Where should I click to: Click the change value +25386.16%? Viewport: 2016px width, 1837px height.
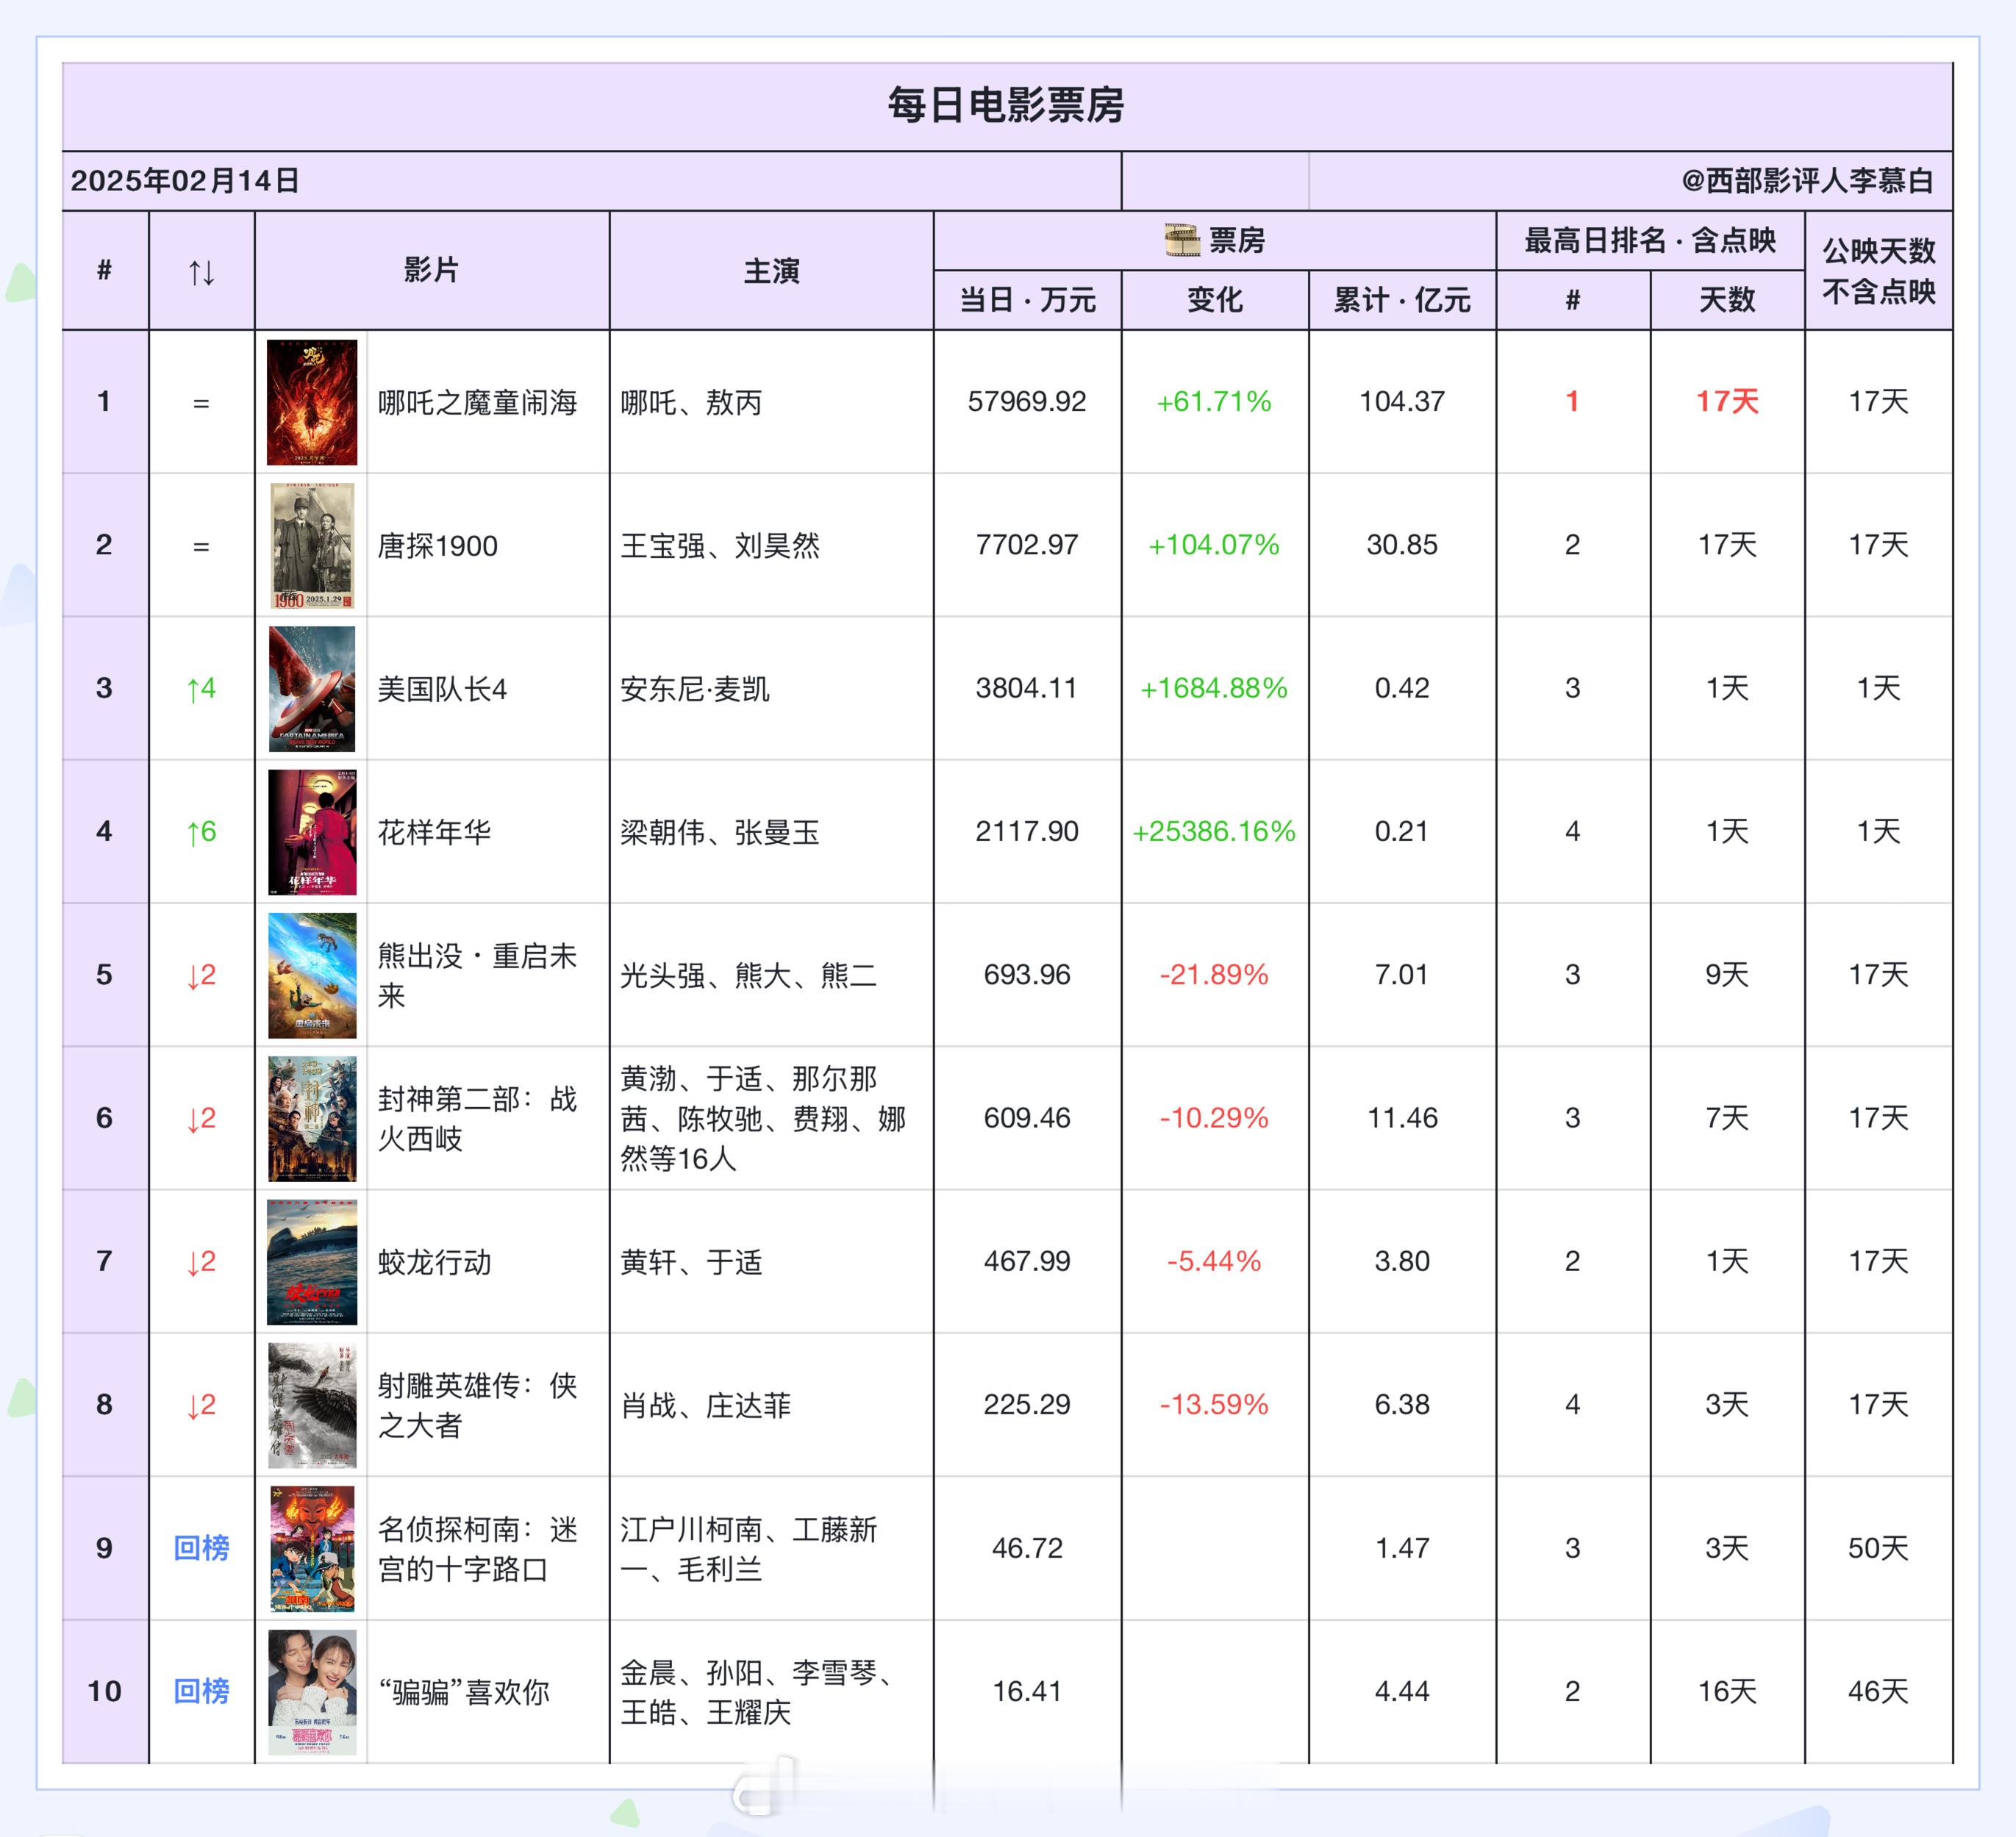coord(1214,831)
